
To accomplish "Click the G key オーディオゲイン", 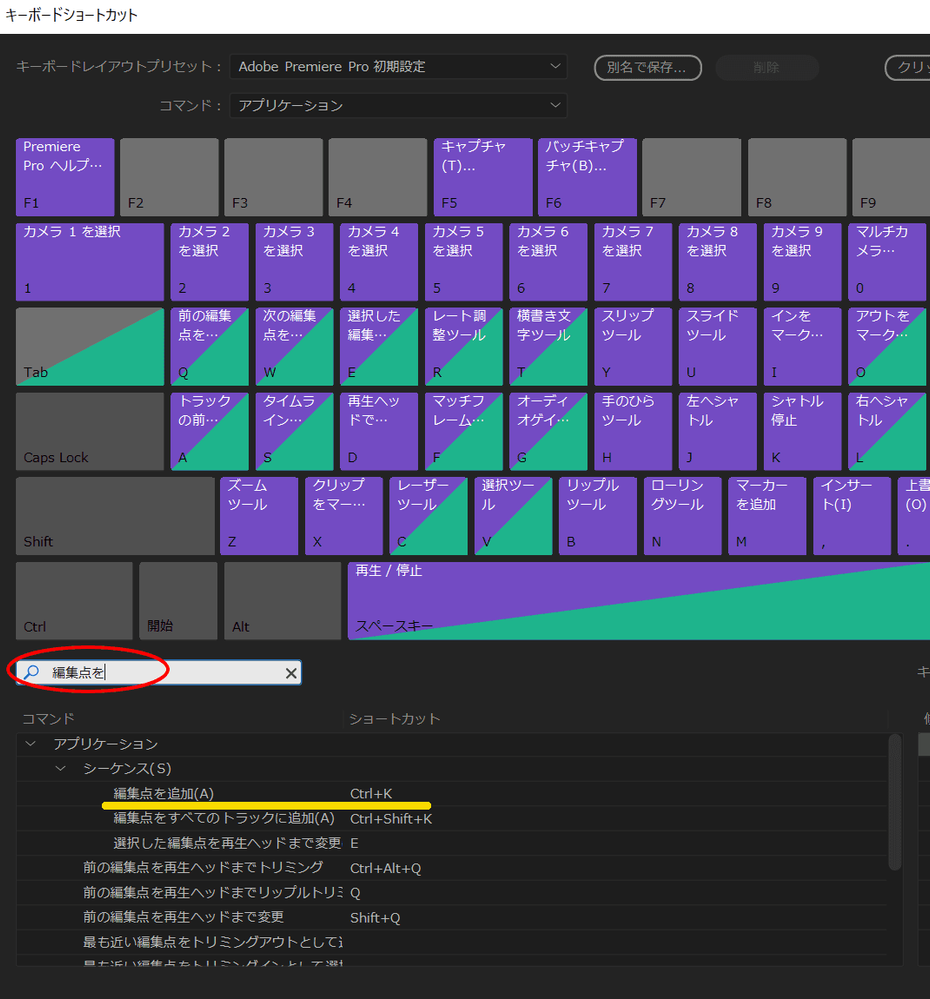I will (x=548, y=431).
